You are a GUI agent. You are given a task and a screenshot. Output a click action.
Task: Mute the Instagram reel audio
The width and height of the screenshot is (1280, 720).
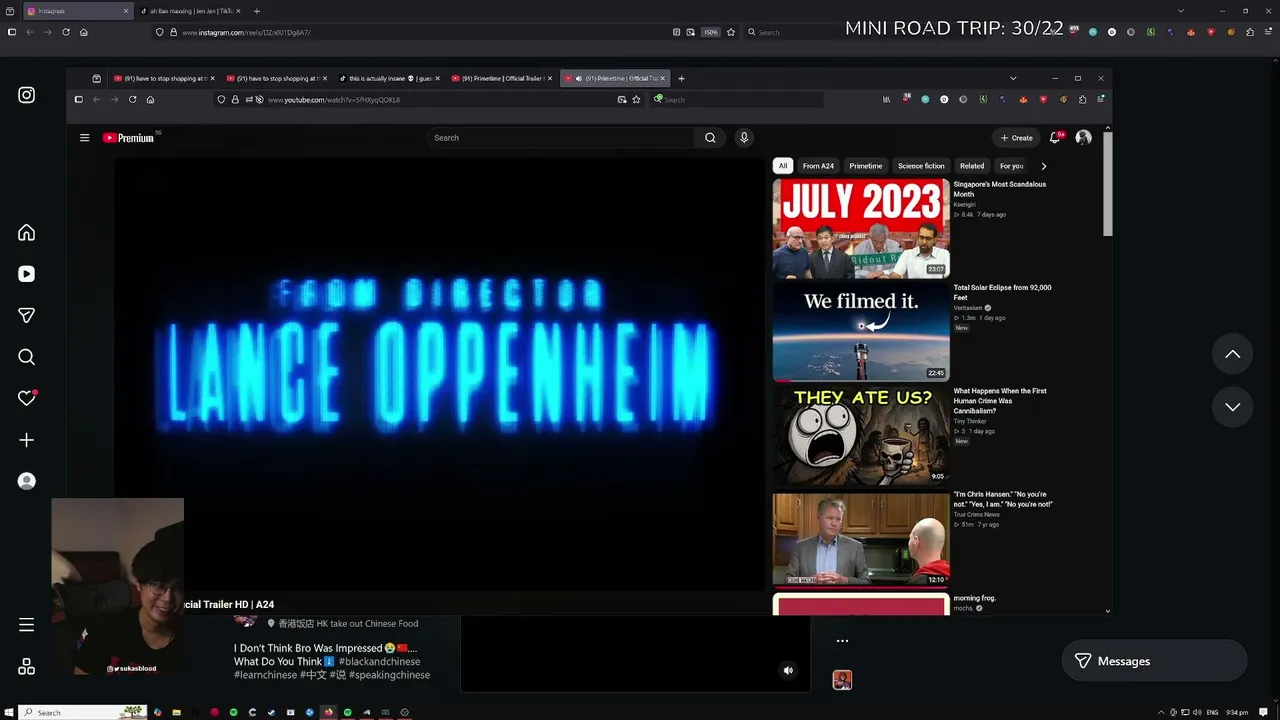[788, 671]
